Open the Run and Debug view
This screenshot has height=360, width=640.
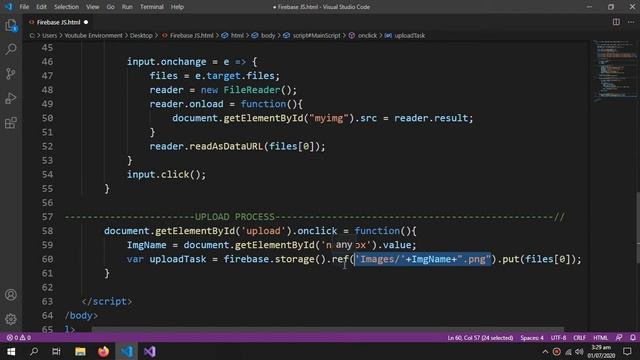click(11, 98)
